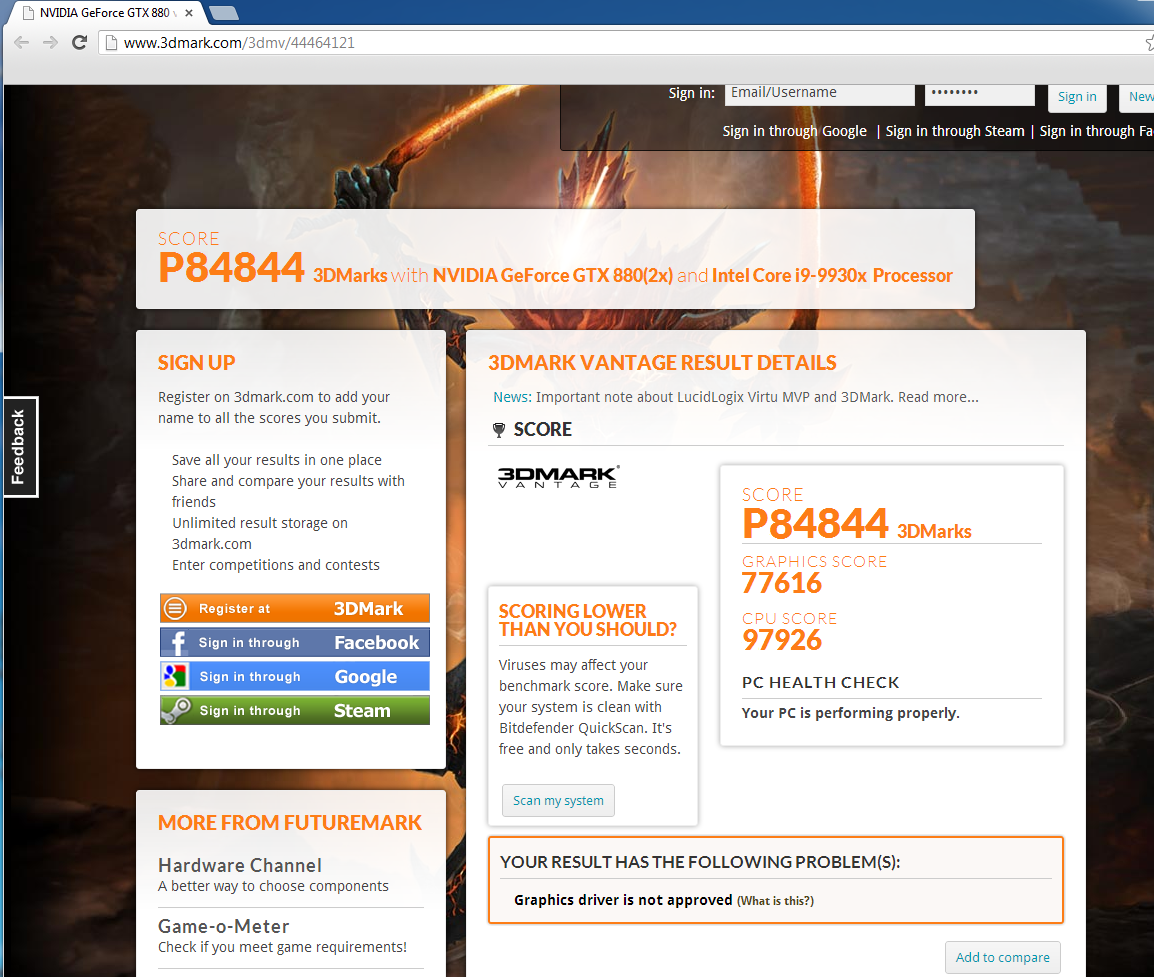Click MORE FROM FUTUREMARK heading
The width and height of the screenshot is (1154, 977).
(x=290, y=823)
